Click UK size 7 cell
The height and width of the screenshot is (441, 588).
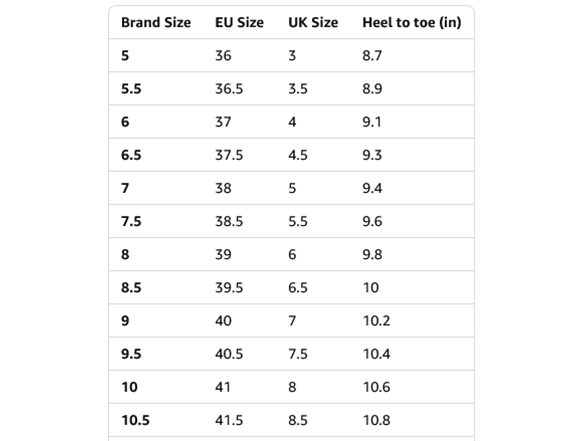click(292, 321)
